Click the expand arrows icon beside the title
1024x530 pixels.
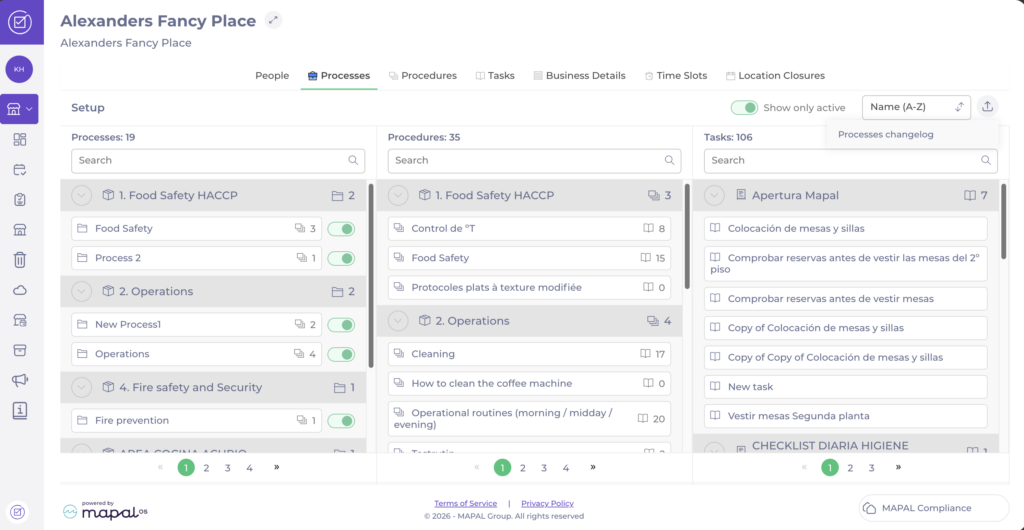(x=273, y=20)
